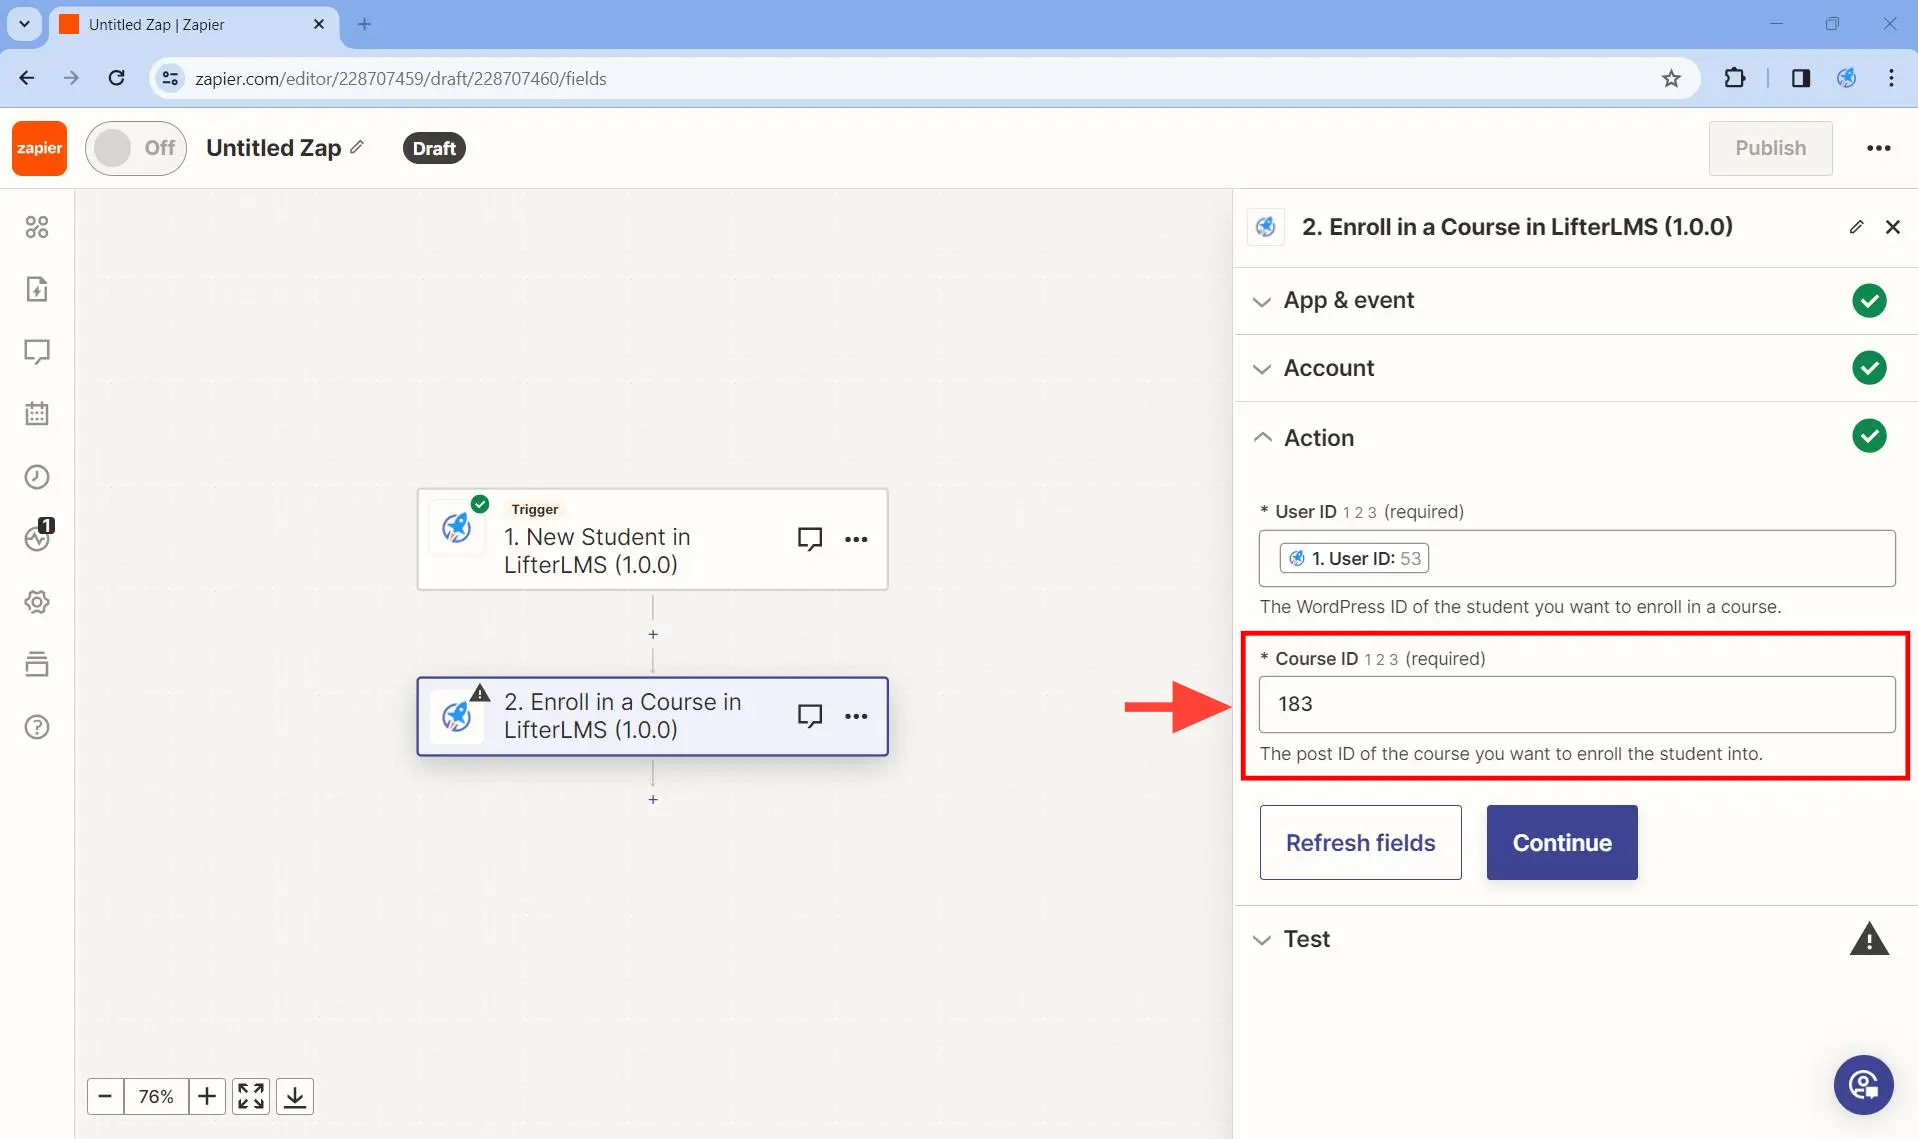Open the note icon on the Trigger step
1918x1139 pixels.
810,539
